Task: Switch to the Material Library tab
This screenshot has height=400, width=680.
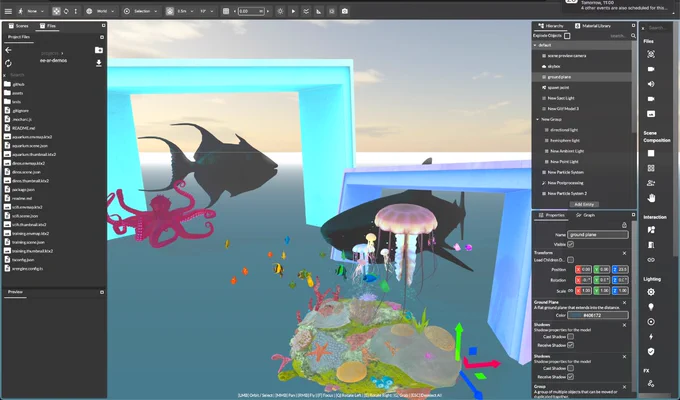Action: pyautogui.click(x=593, y=26)
